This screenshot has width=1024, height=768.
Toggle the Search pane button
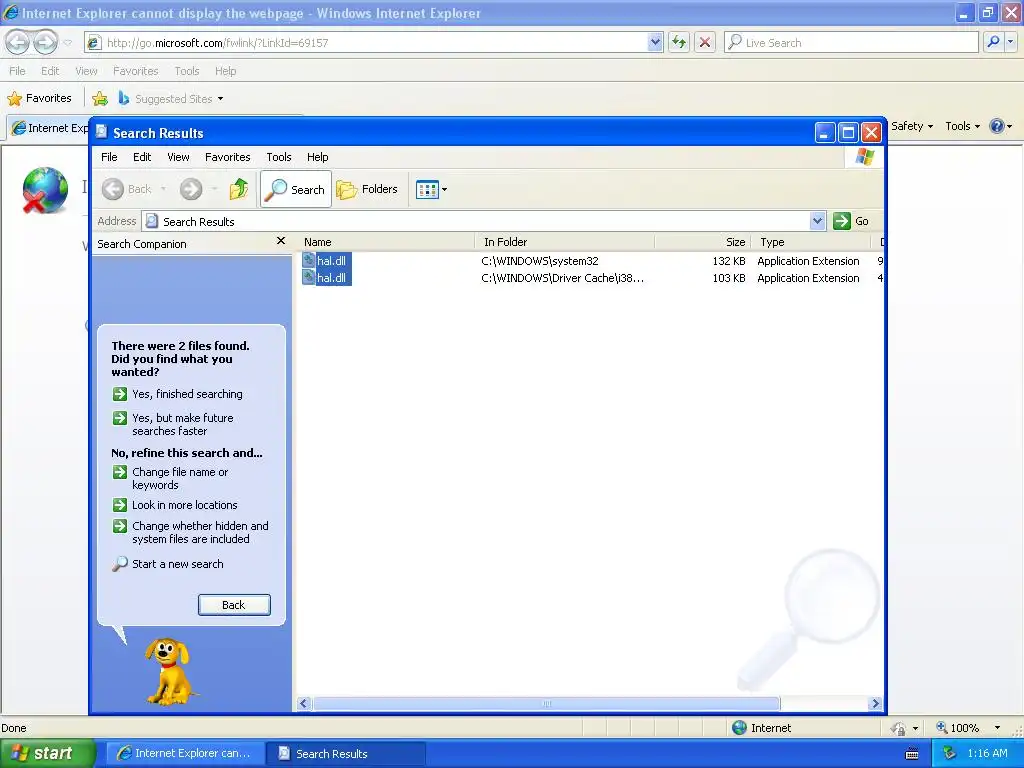(x=296, y=189)
